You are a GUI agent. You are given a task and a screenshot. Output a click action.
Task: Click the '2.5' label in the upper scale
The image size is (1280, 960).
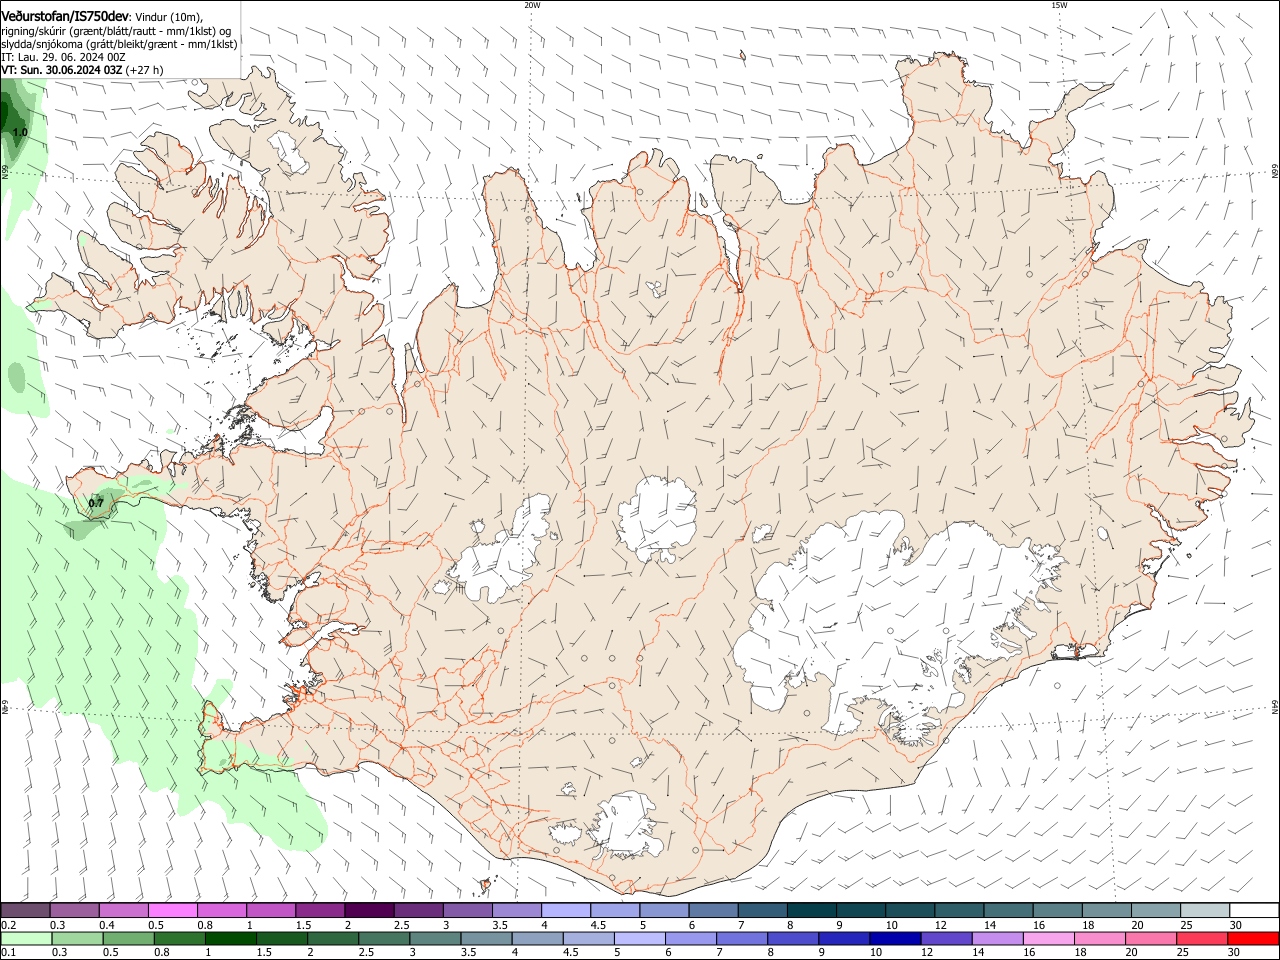[x=402, y=925]
